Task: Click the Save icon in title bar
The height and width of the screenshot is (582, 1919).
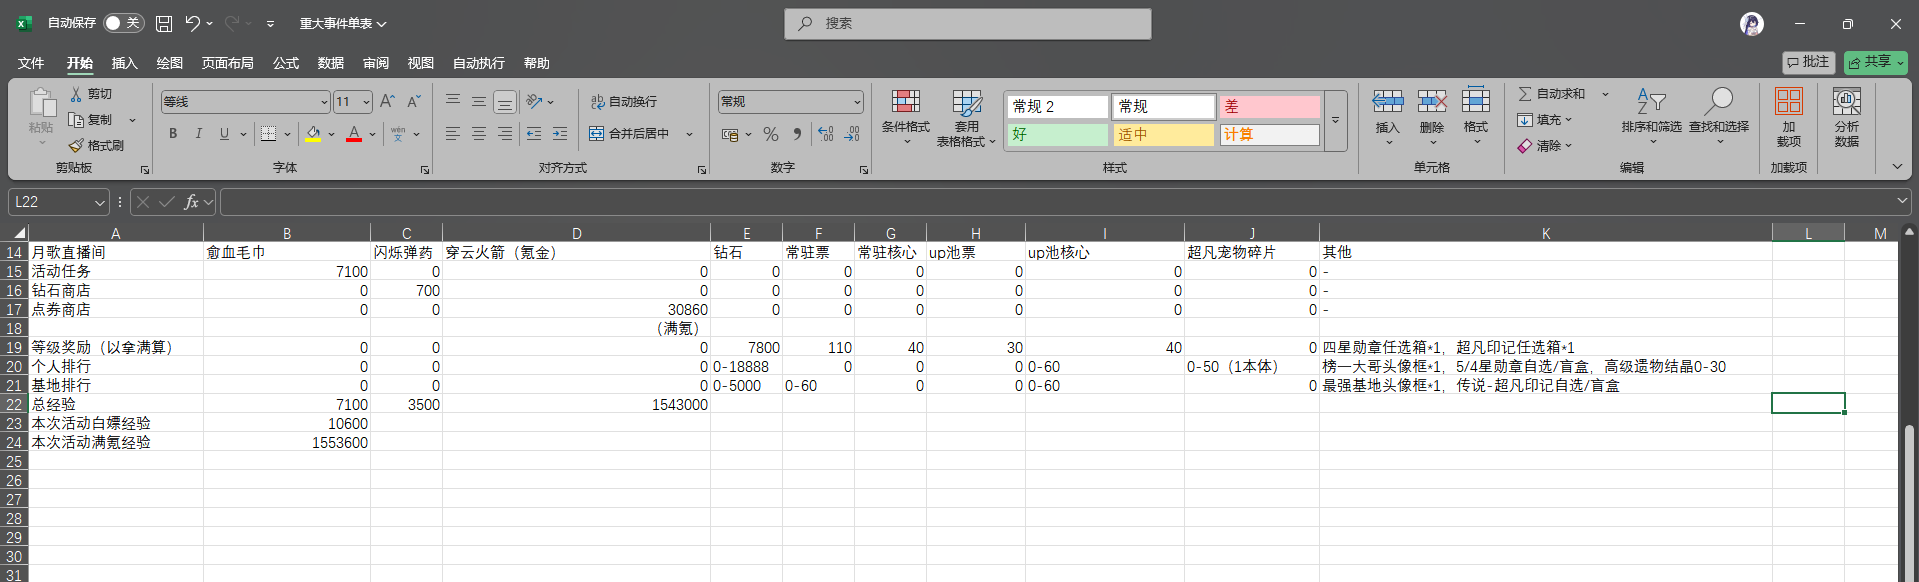Action: coord(164,23)
